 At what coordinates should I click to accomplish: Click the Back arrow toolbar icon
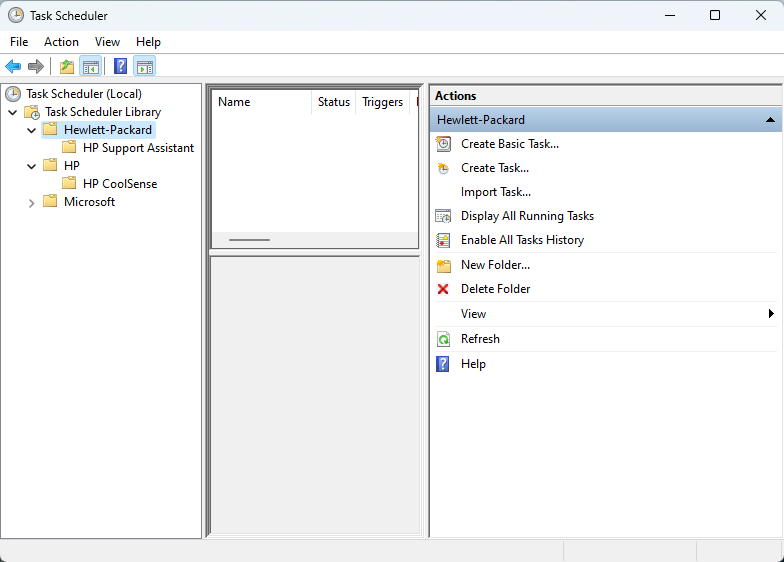[x=13, y=66]
